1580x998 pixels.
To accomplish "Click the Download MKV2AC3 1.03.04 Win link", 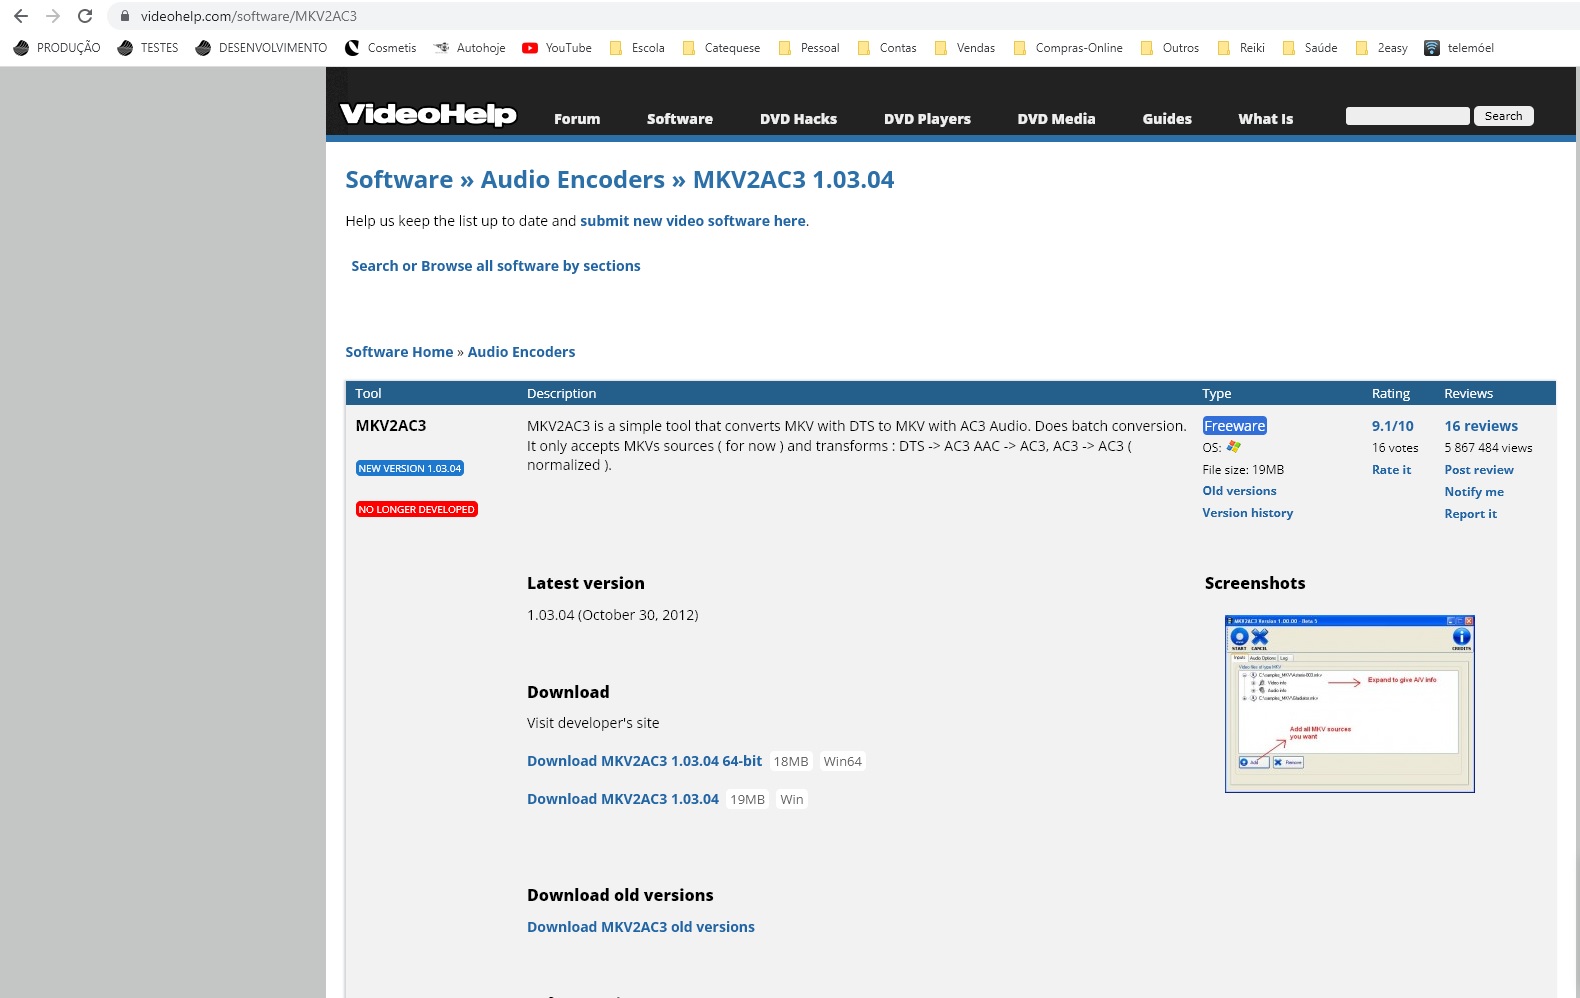I will click(623, 799).
